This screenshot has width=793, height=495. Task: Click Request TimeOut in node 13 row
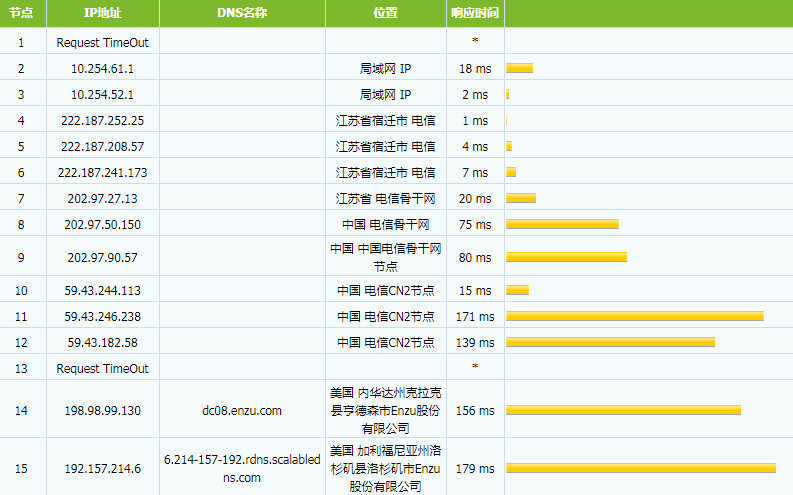[x=103, y=369]
